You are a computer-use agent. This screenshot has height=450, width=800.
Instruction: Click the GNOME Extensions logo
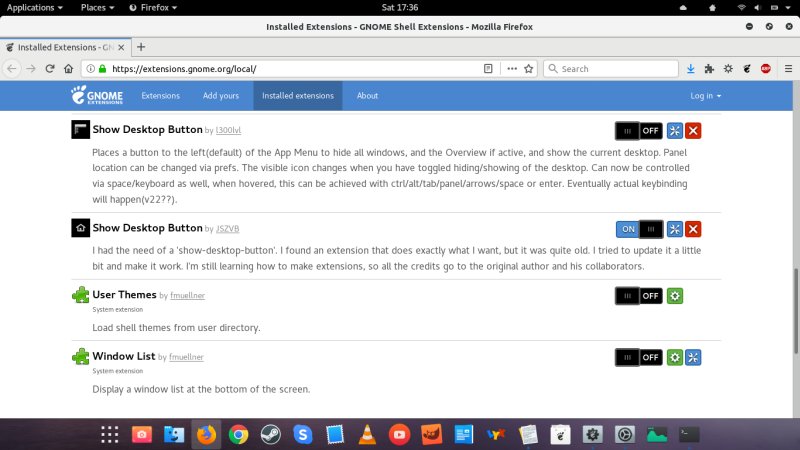[97, 95]
